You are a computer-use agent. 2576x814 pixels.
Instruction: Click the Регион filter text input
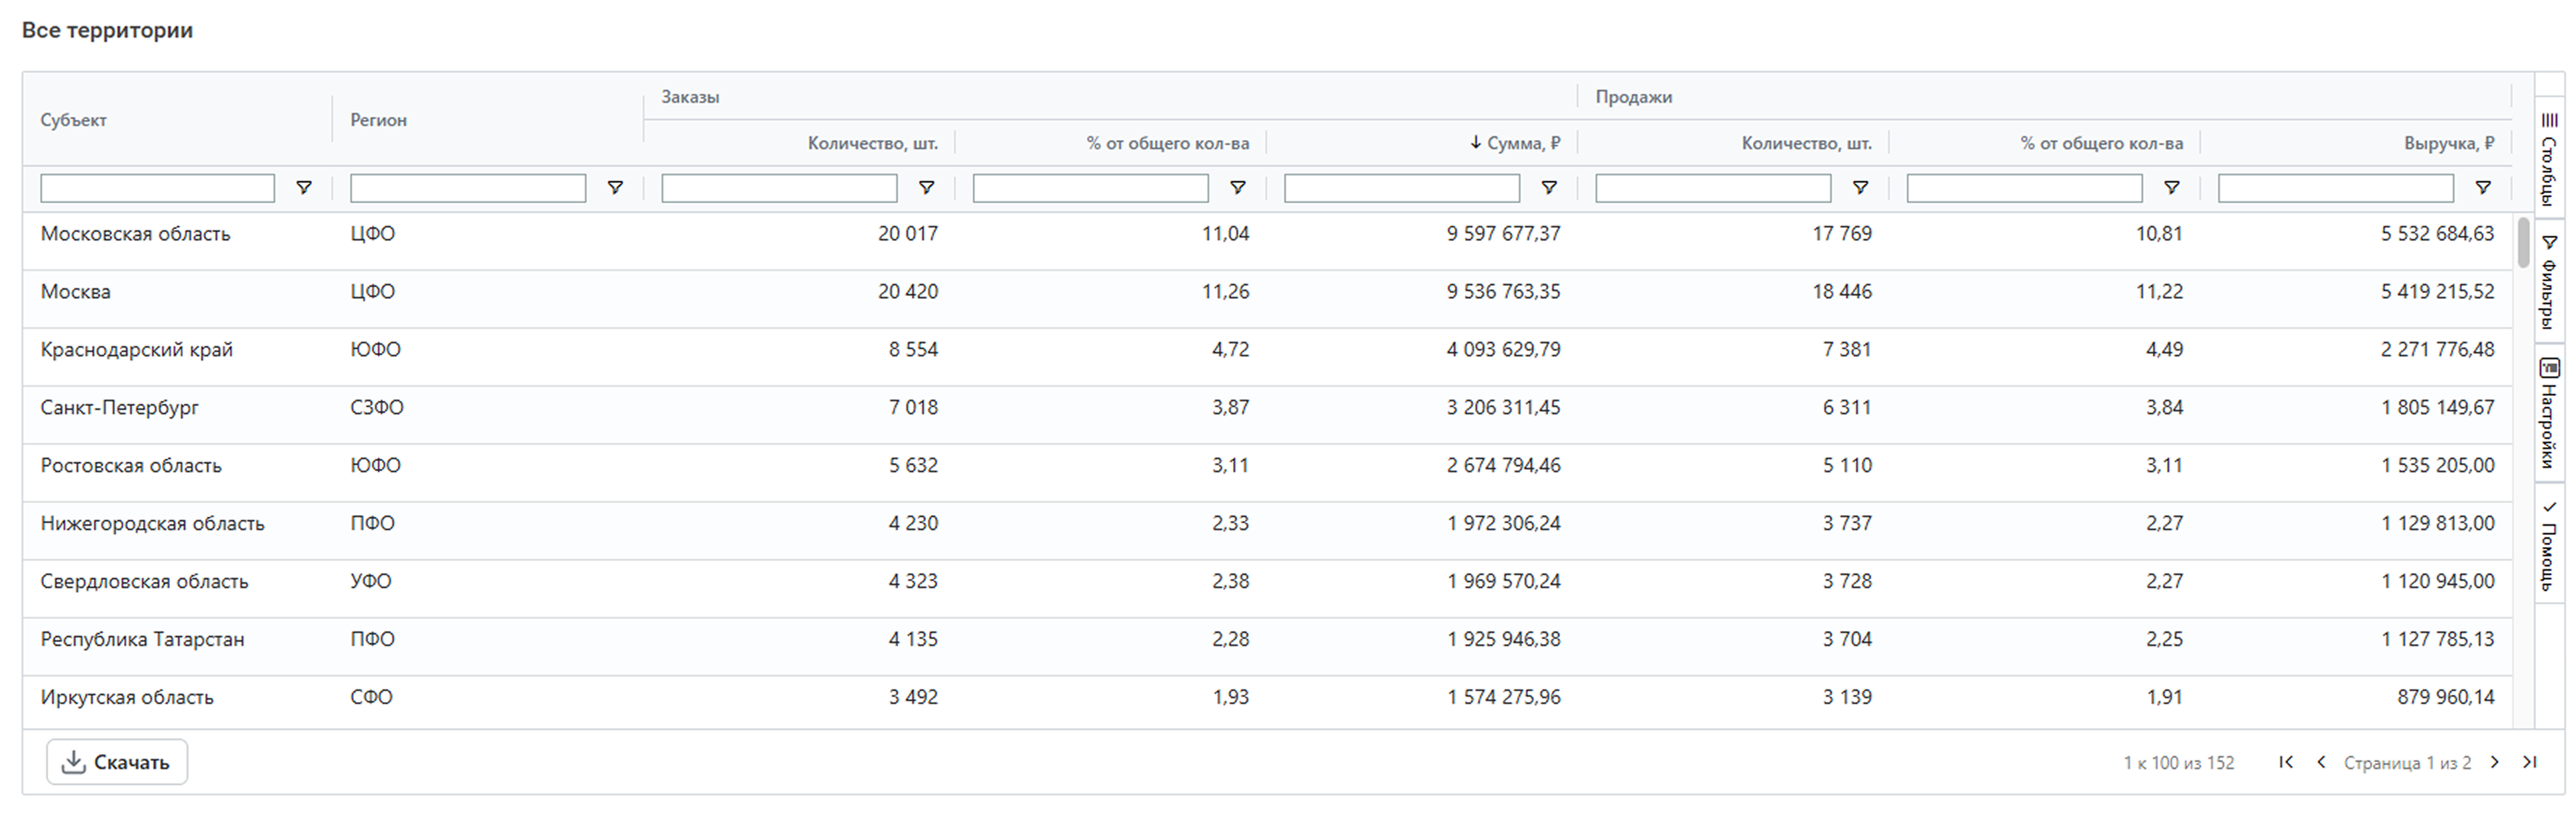tap(467, 188)
